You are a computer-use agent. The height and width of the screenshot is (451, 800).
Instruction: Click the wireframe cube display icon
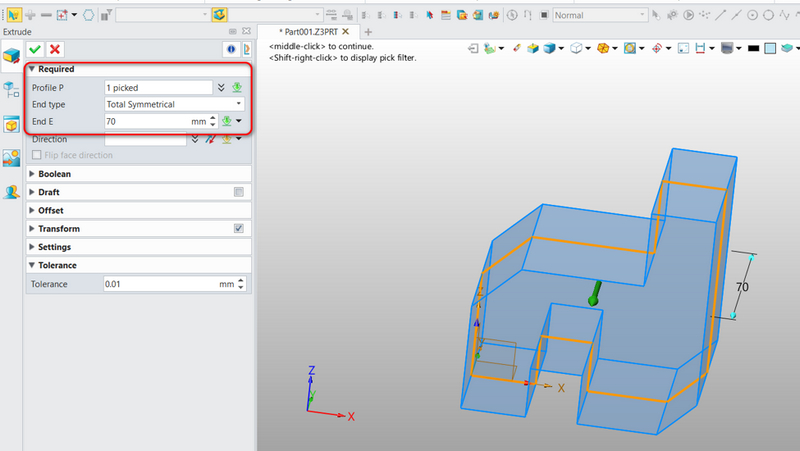coord(576,48)
